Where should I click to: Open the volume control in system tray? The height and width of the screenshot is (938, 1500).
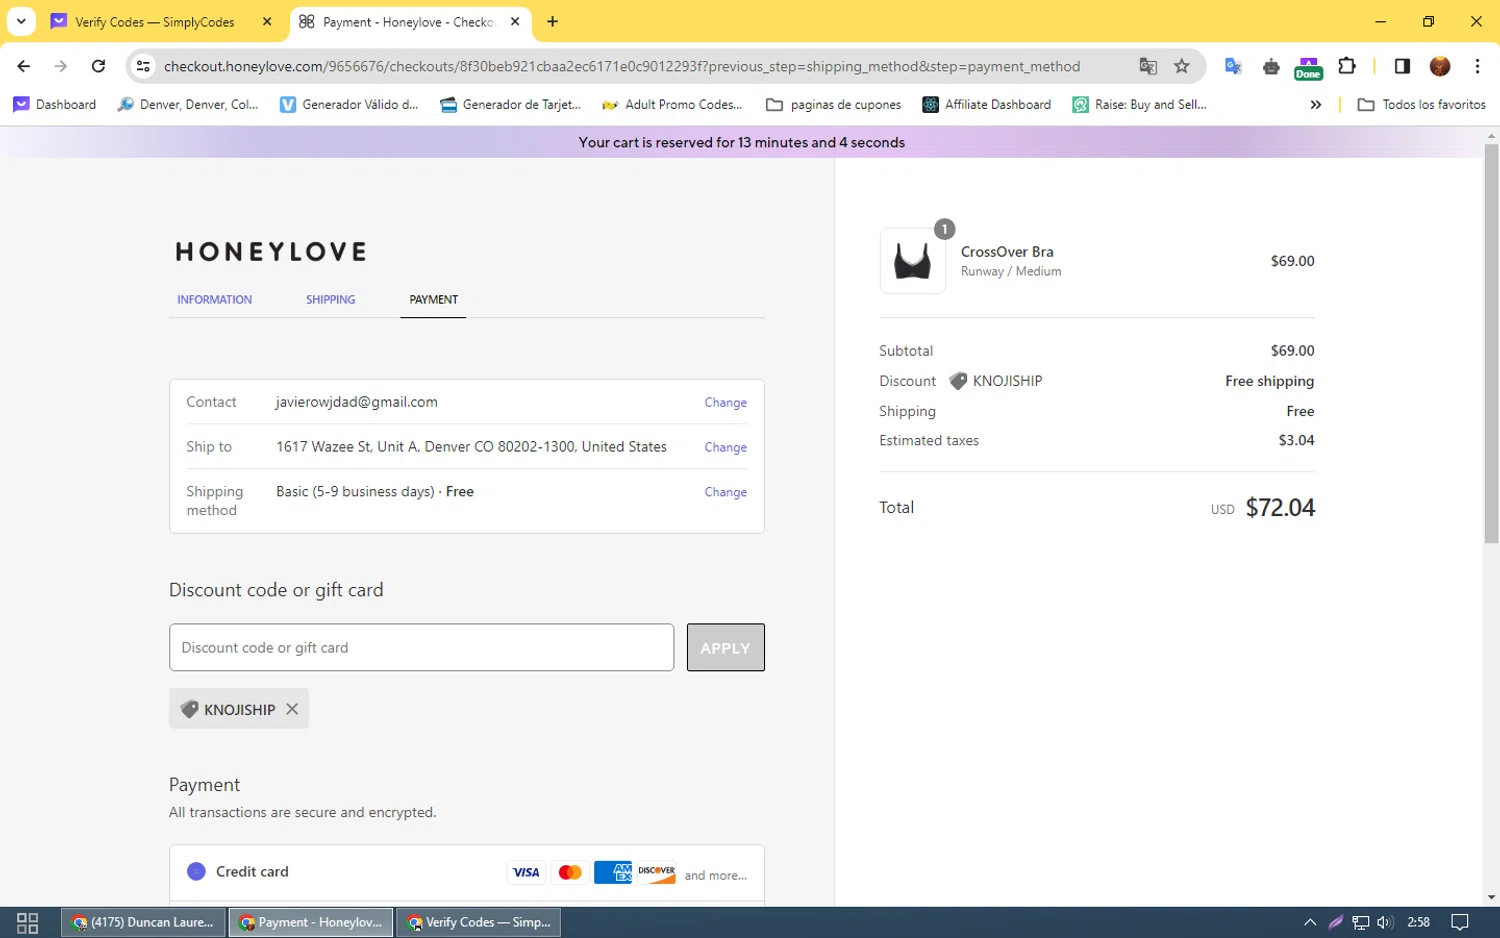tap(1385, 922)
